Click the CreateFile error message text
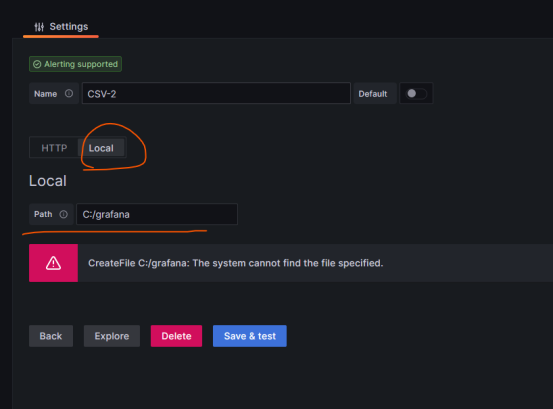This screenshot has height=409, width=553. (x=236, y=263)
